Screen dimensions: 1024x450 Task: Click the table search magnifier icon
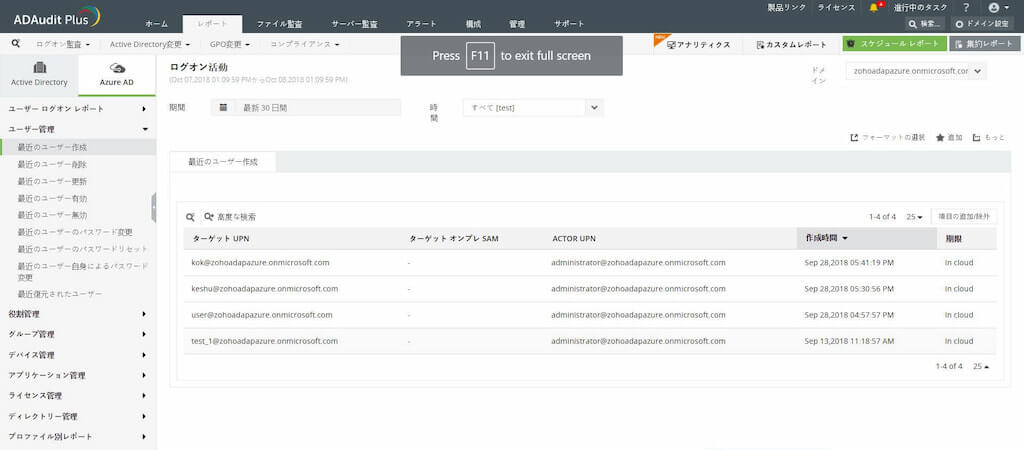(190, 217)
